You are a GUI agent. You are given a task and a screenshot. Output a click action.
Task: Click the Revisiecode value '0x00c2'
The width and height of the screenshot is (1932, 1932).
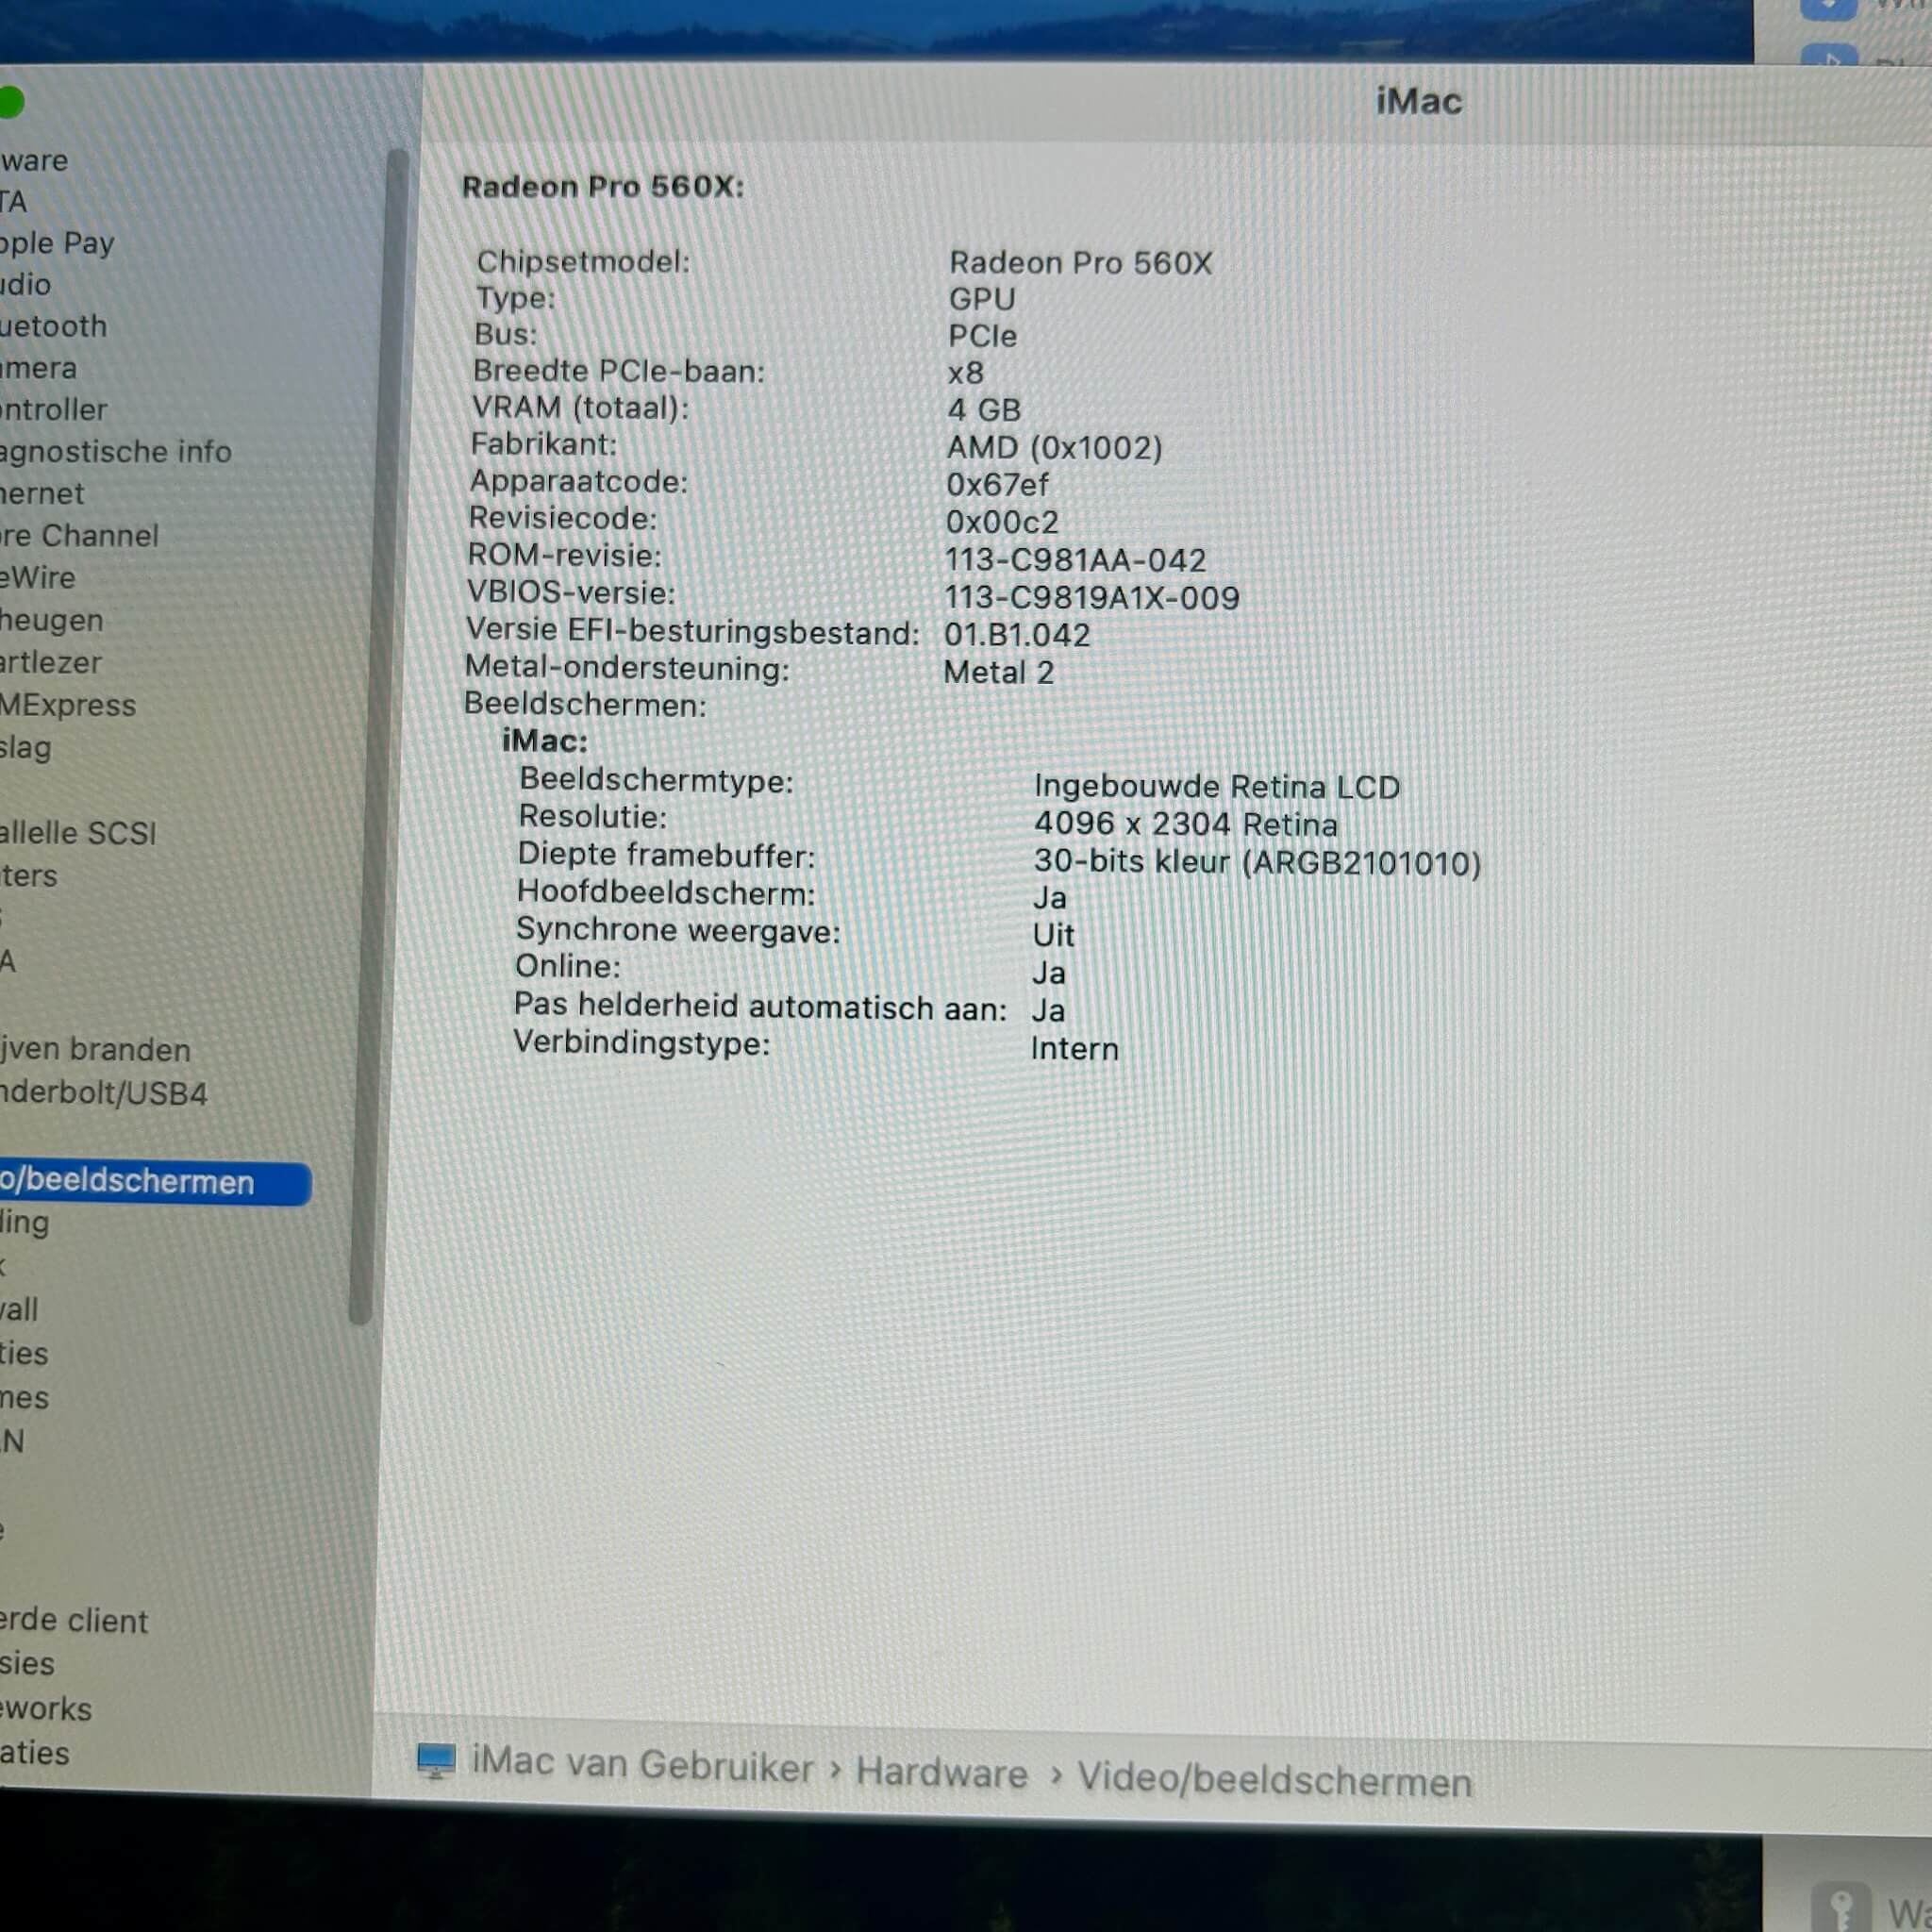(x=1001, y=522)
